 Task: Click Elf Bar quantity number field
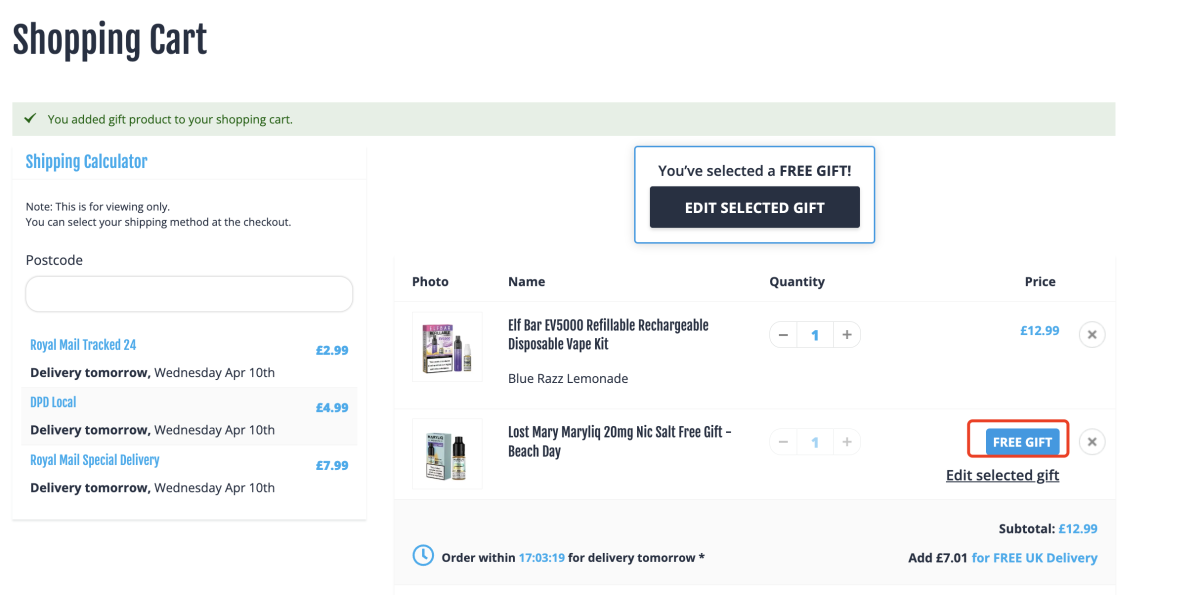(x=815, y=335)
